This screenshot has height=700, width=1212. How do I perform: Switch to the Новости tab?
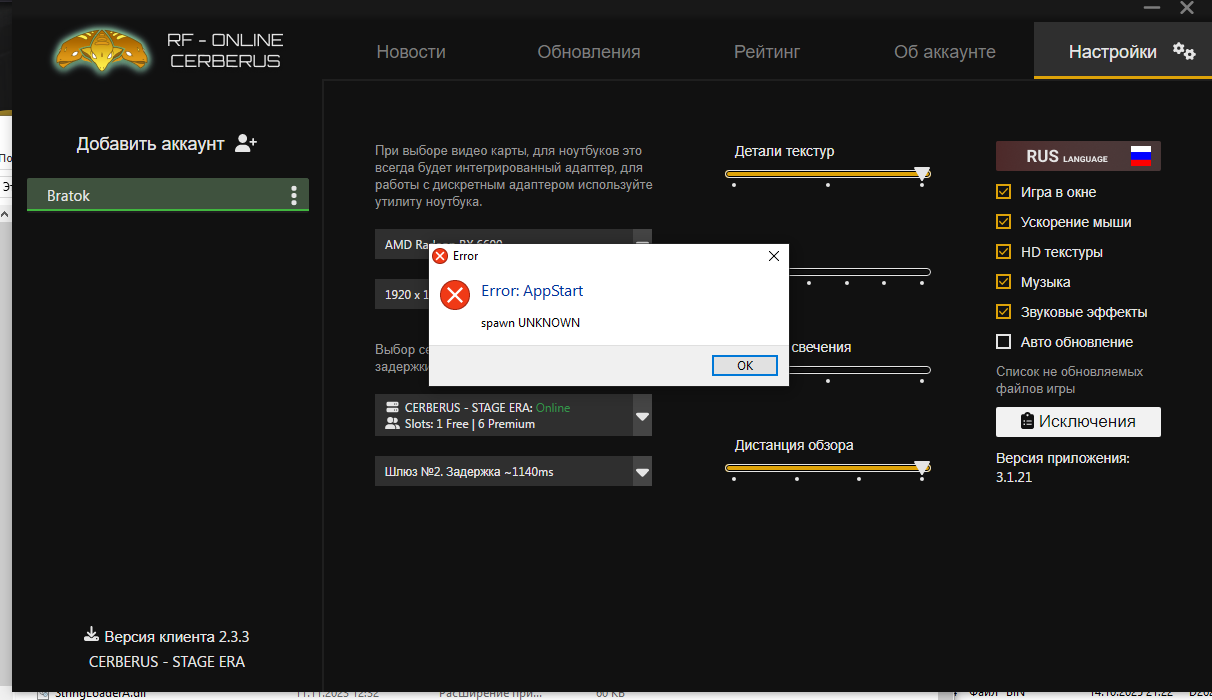pos(411,52)
